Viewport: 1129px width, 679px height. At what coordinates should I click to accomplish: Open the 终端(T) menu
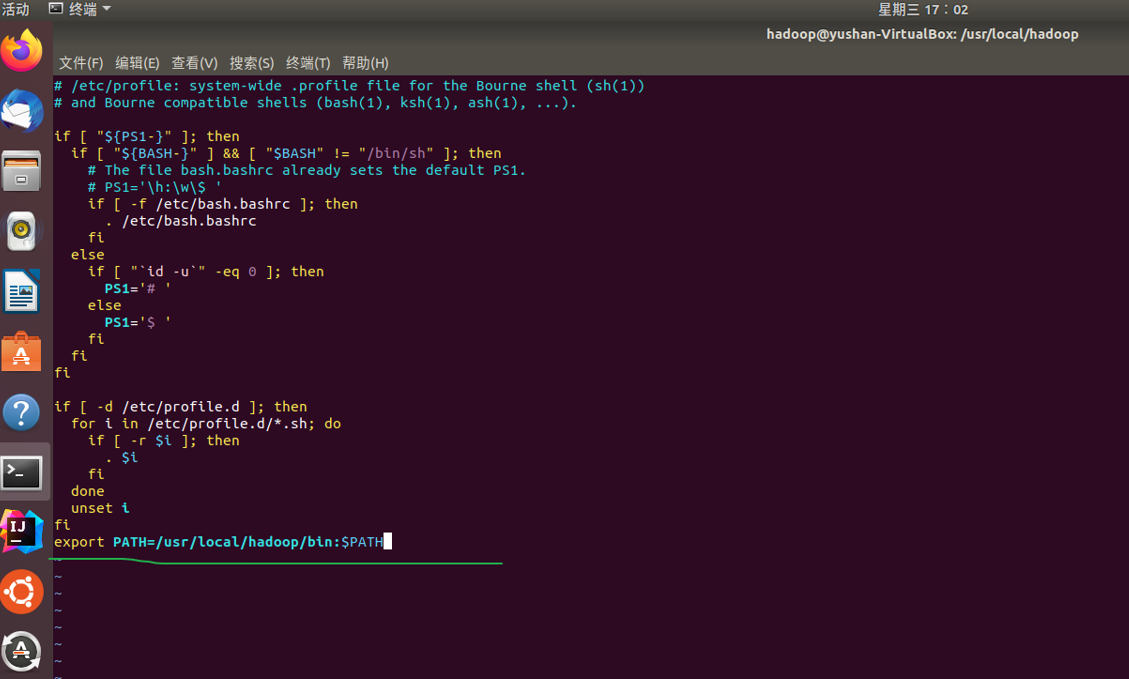click(307, 63)
